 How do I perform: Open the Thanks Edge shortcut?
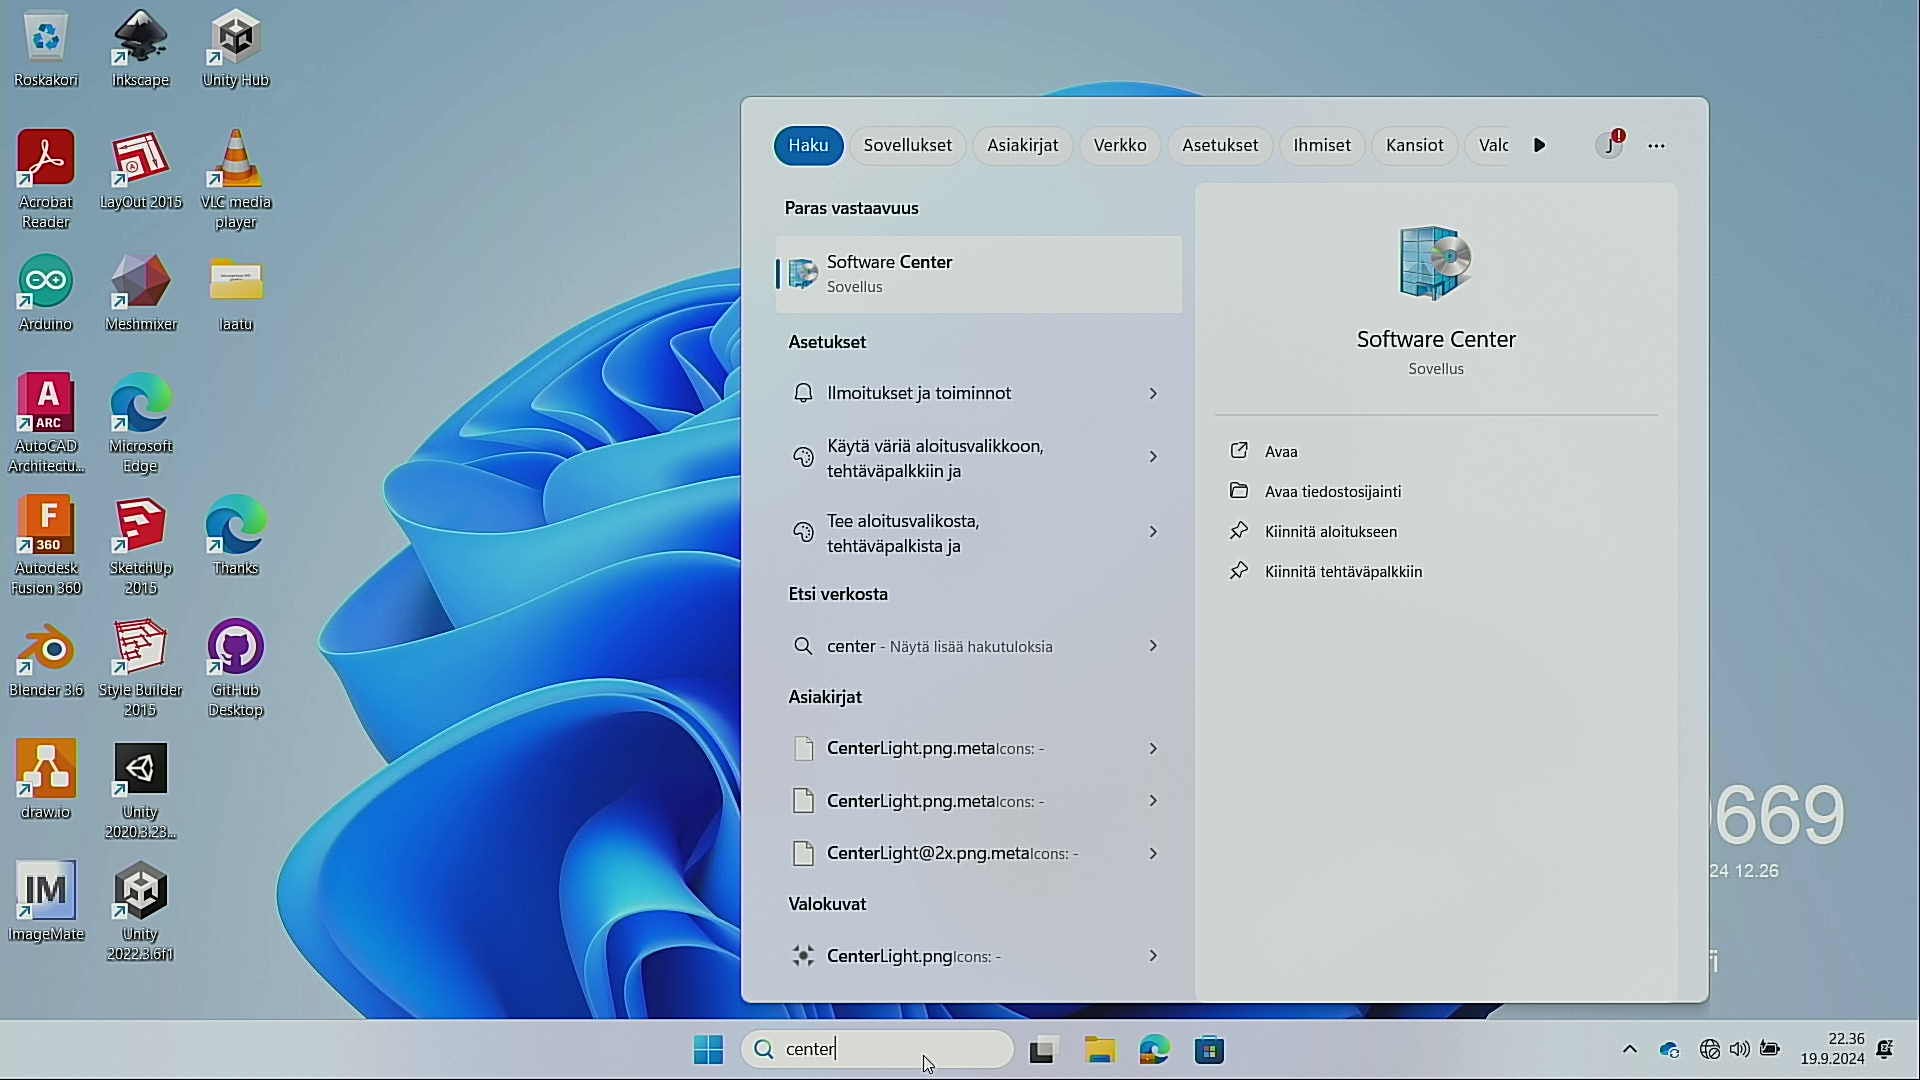pyautogui.click(x=236, y=536)
